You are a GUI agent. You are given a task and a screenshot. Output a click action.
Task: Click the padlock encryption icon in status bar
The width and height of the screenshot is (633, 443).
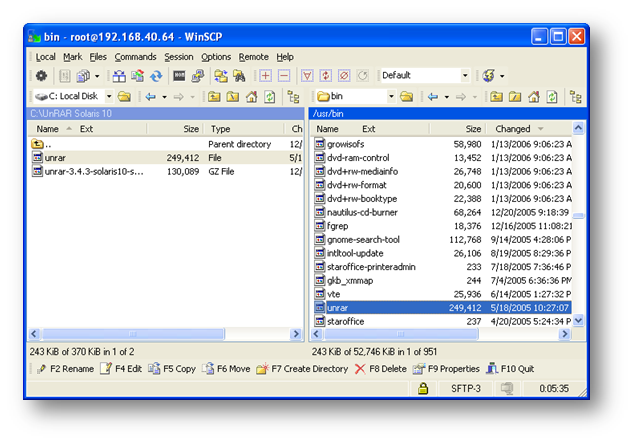[423, 388]
